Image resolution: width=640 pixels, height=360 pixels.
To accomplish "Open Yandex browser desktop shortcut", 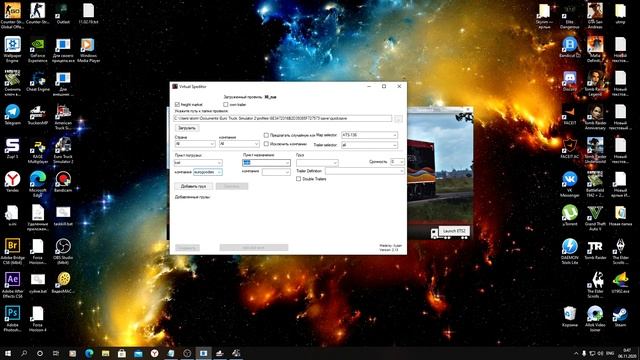I will point(12,182).
